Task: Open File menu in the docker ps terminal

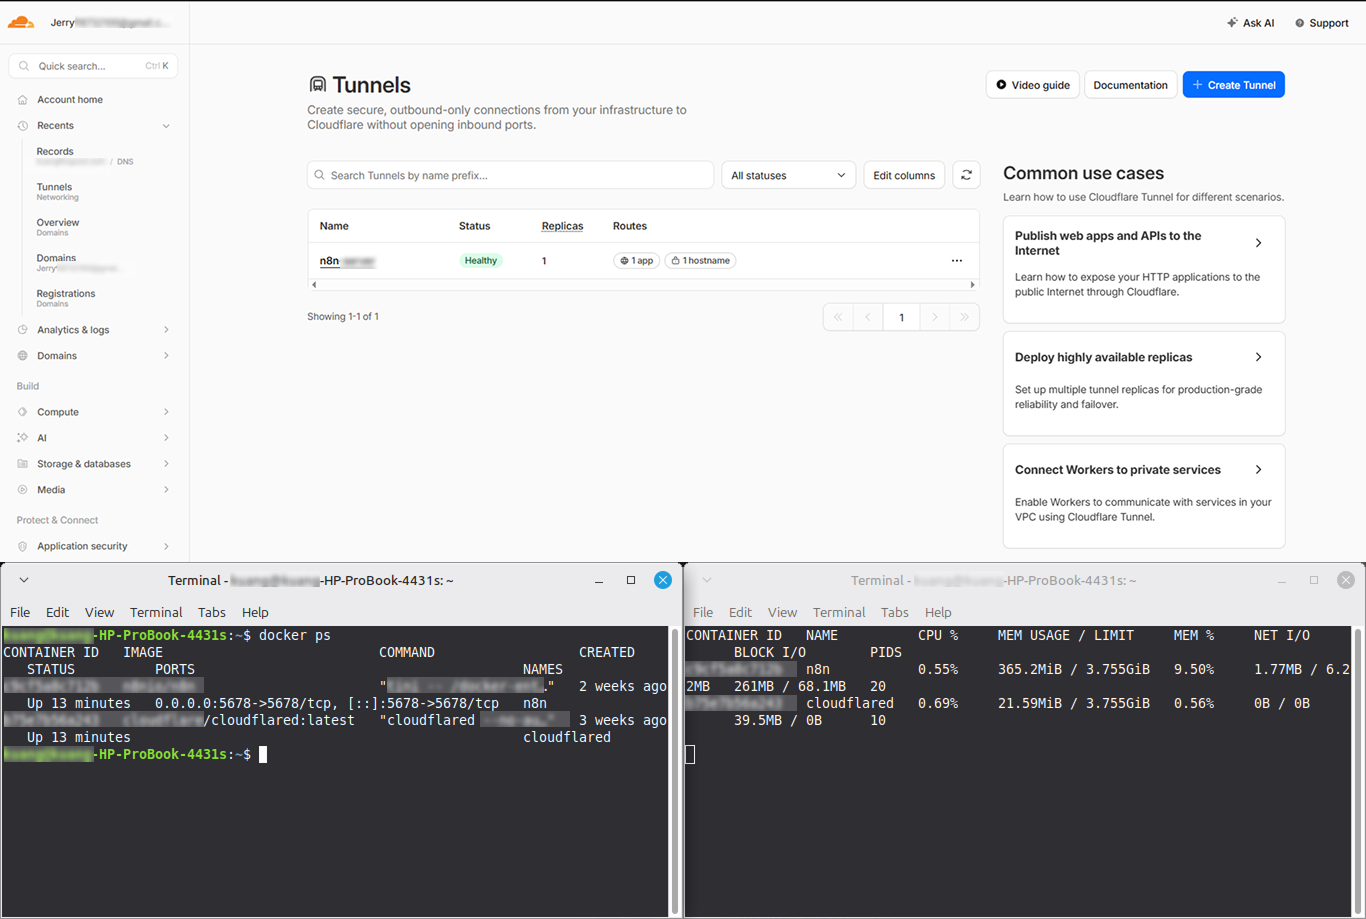Action: pos(20,612)
